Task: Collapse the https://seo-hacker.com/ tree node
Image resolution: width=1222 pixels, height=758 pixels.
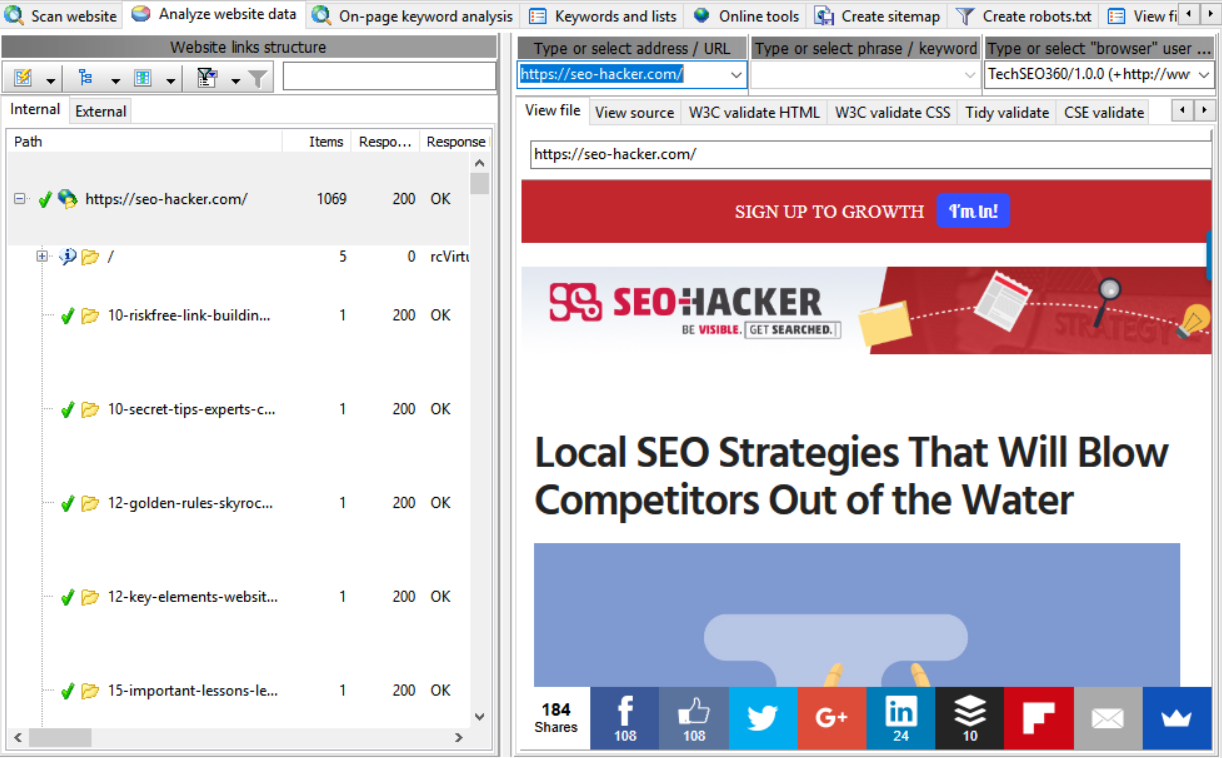Action: coord(19,199)
